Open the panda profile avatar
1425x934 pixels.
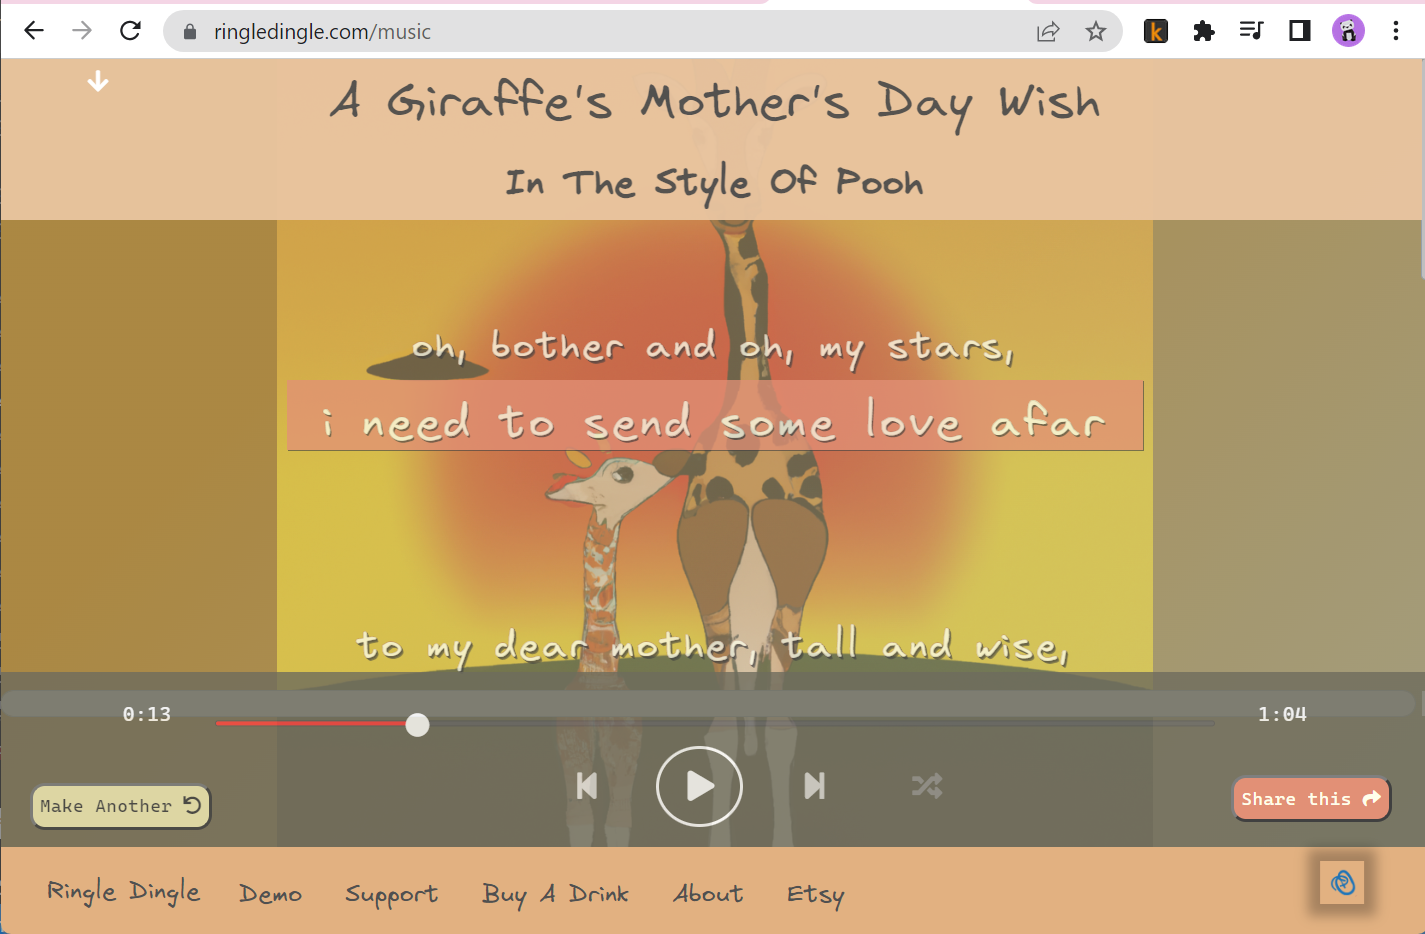pyautogui.click(x=1348, y=31)
